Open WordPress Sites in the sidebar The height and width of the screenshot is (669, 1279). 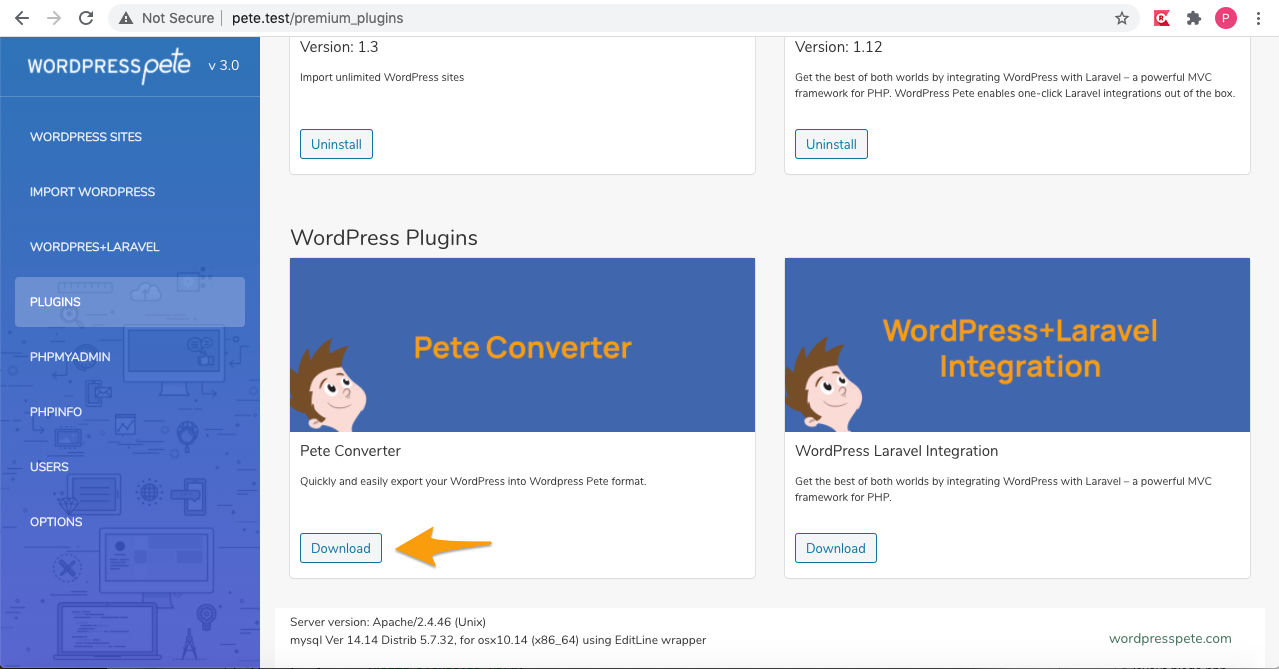tap(86, 137)
